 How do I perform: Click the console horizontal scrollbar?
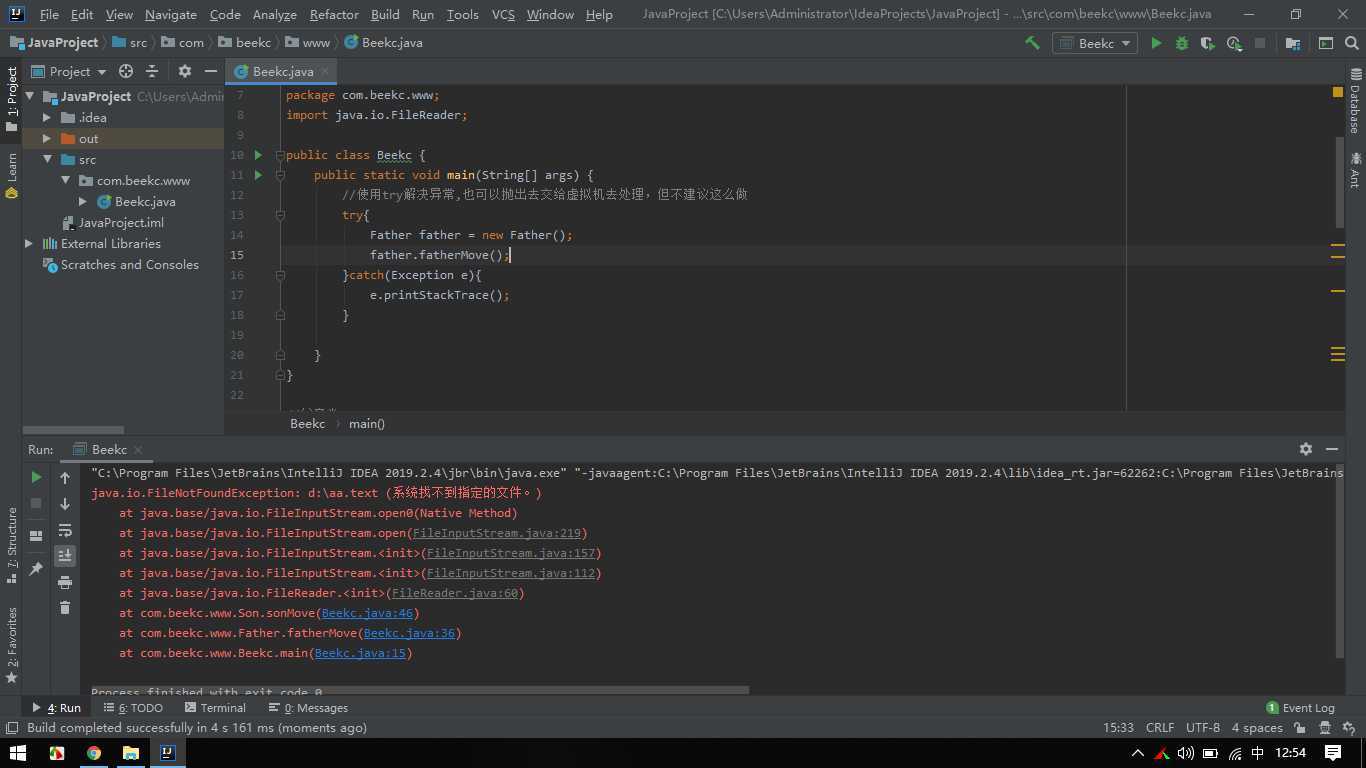coord(420,690)
